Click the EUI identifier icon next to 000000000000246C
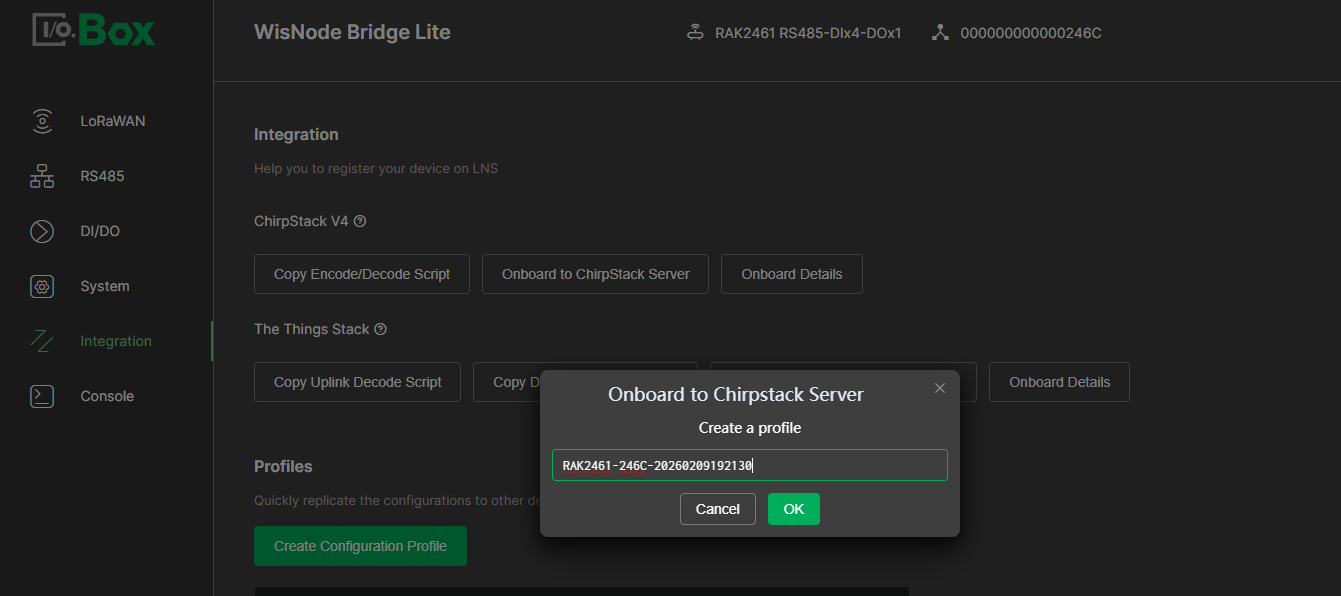1341x596 pixels. coord(940,31)
